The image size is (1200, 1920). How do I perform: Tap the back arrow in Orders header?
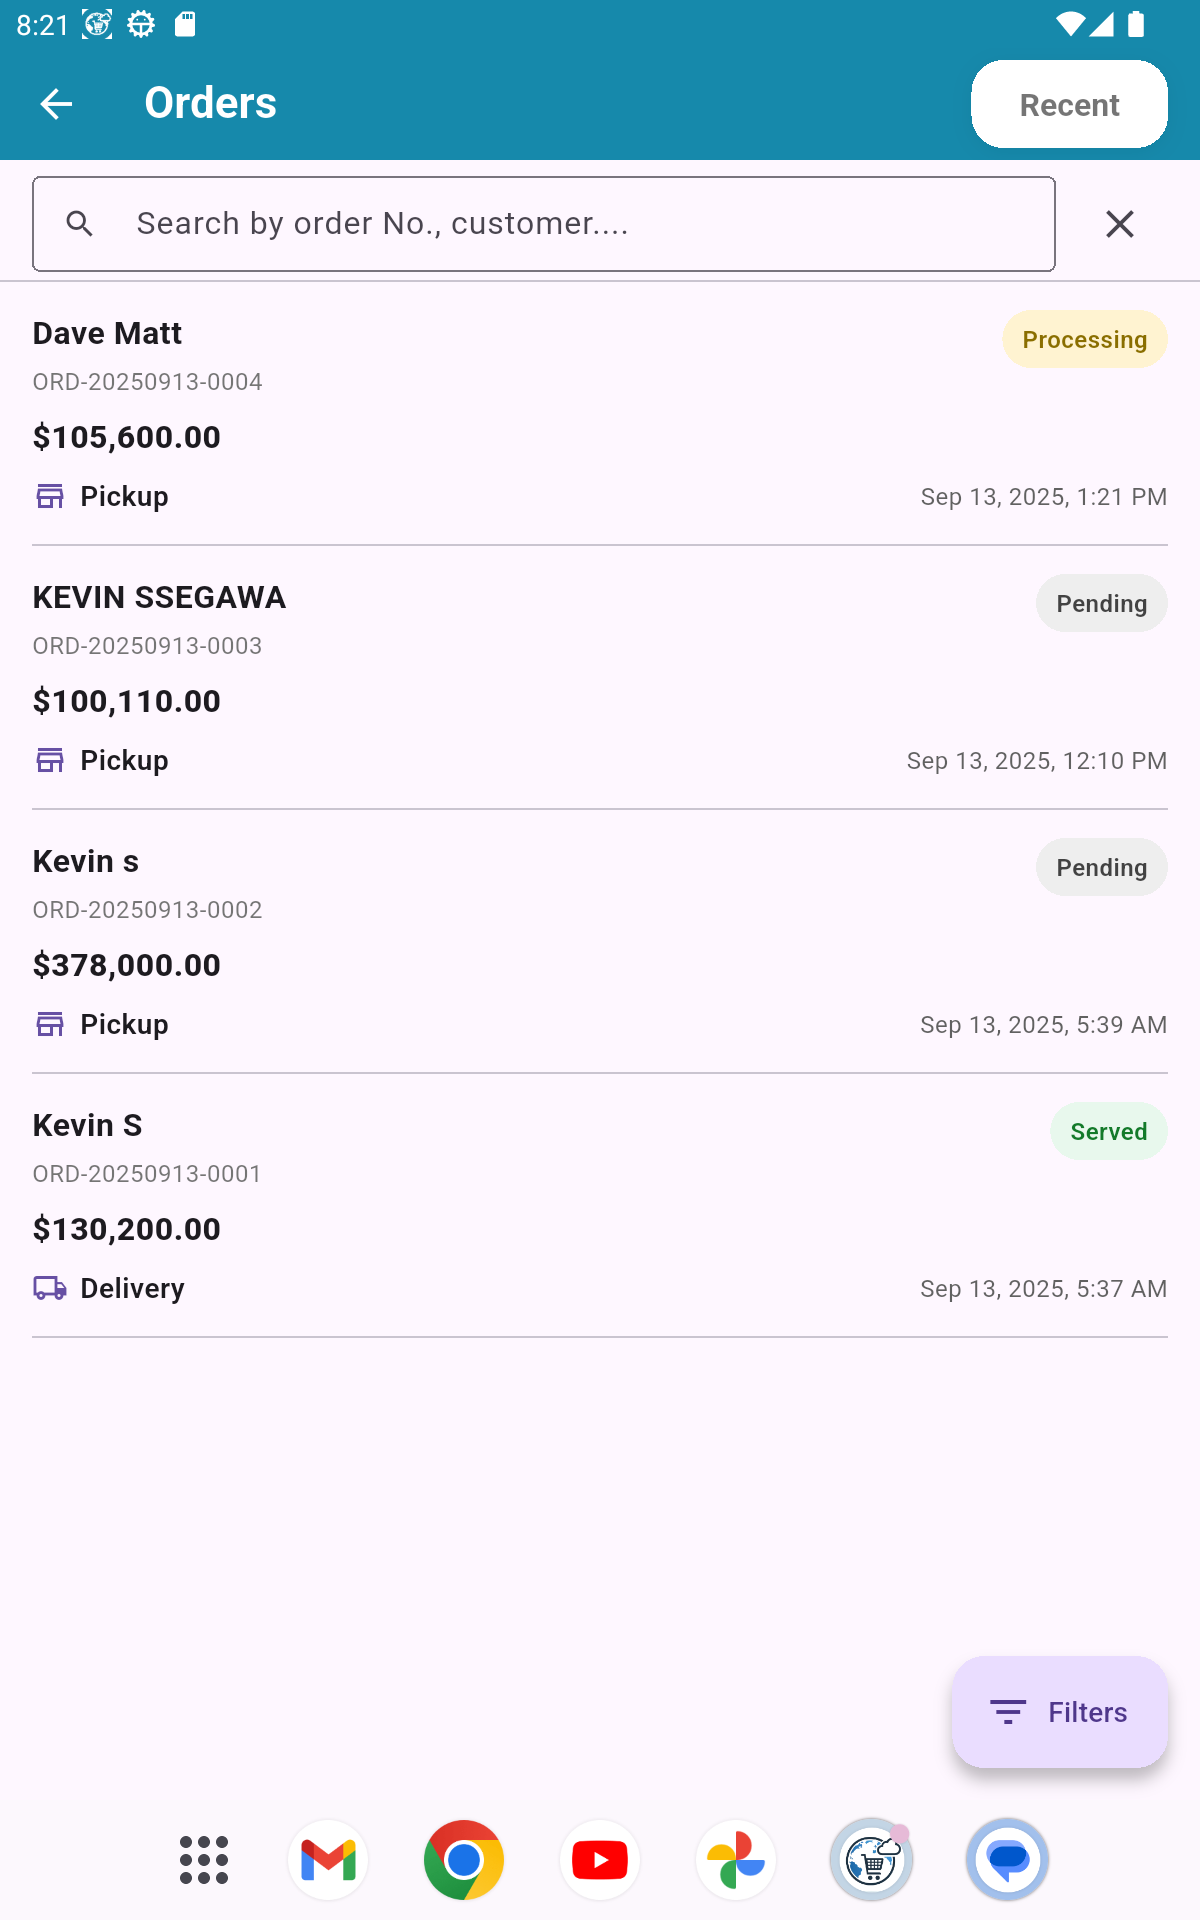[56, 104]
